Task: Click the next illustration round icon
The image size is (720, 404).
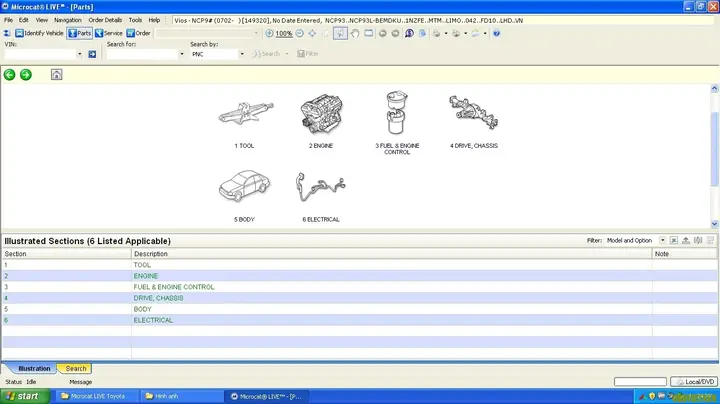Action: (x=395, y=33)
